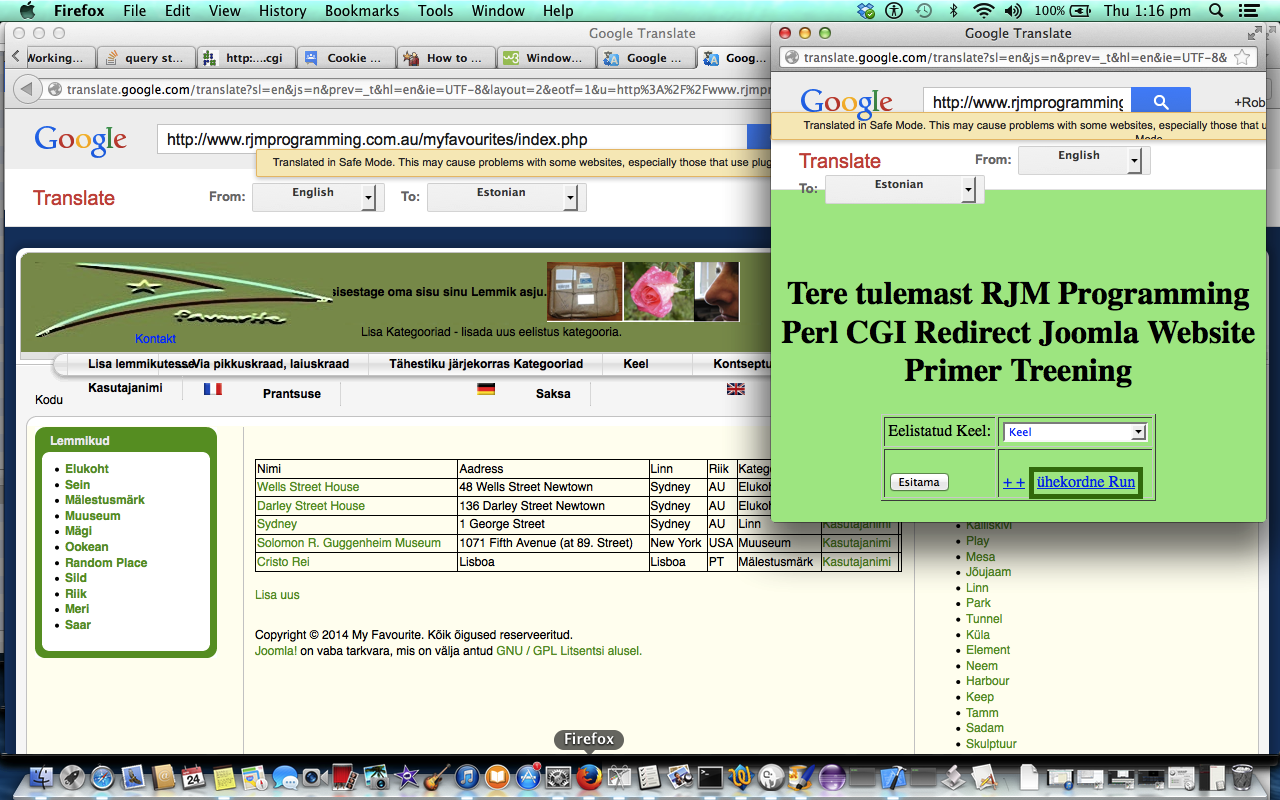The image size is (1280, 800).
Task: Click Firefox icon in the Dock
Action: coord(589,776)
